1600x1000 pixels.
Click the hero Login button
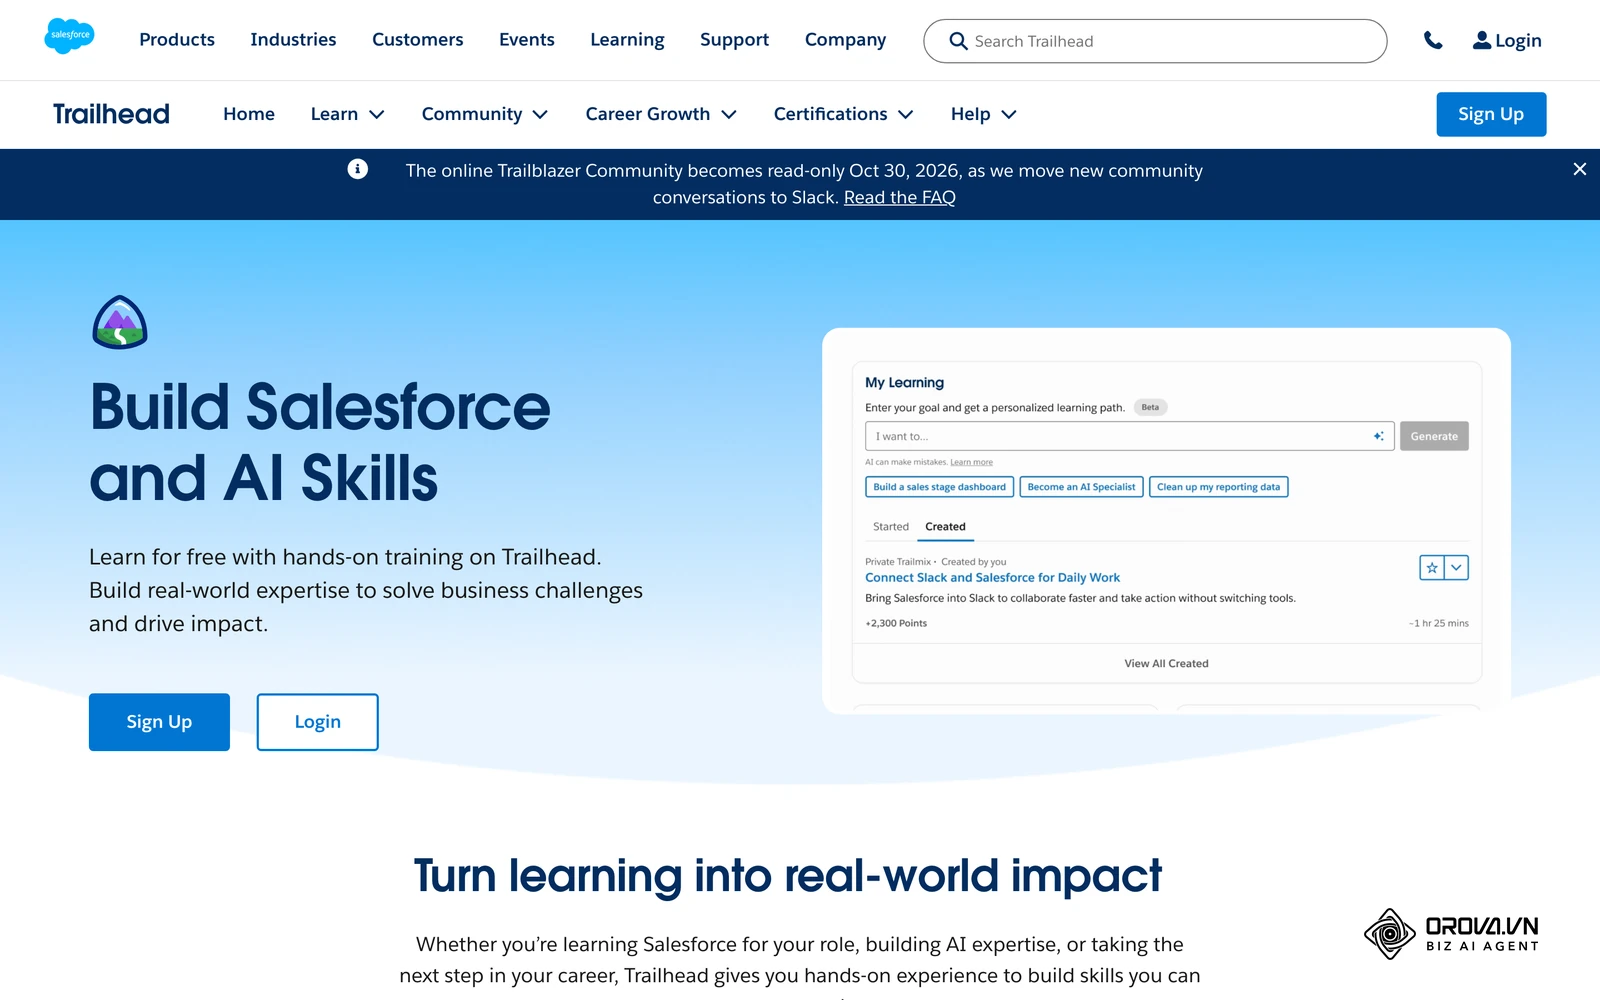tap(317, 722)
